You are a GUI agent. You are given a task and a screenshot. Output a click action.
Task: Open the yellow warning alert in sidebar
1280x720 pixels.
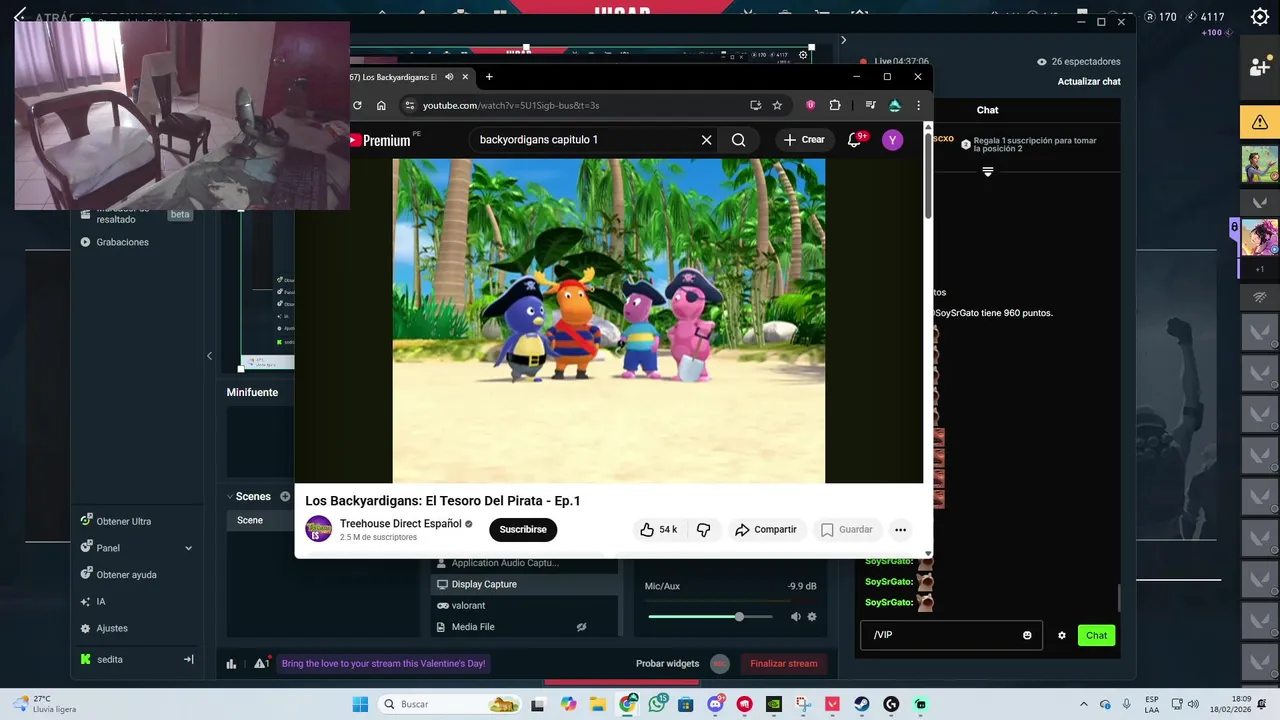(1260, 122)
